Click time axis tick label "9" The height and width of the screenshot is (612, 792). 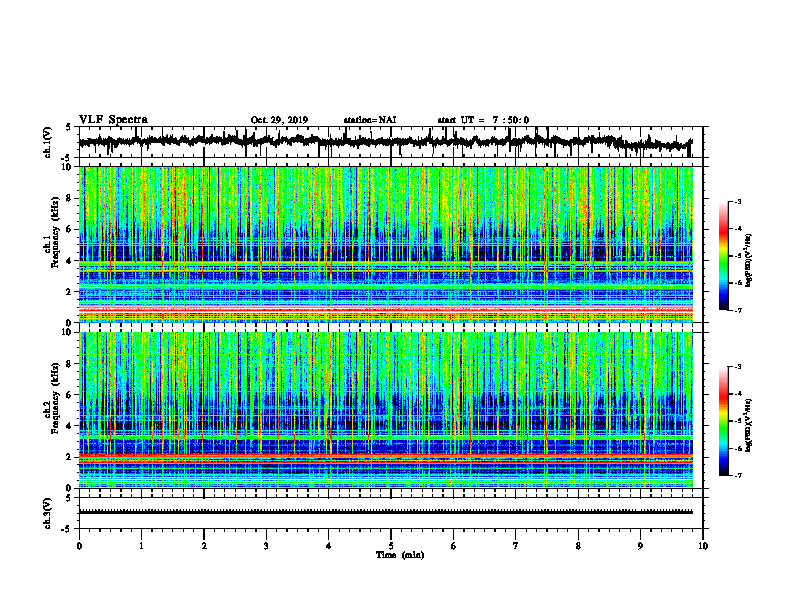coord(640,546)
